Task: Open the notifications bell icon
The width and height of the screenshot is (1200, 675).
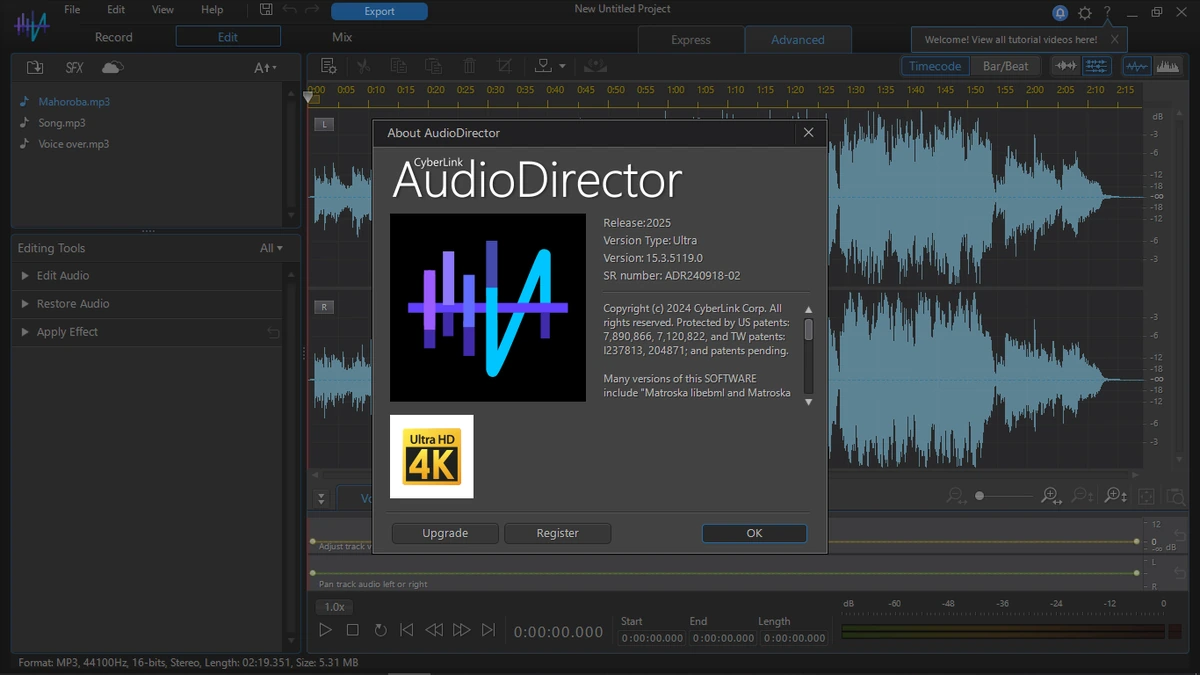Action: [1060, 13]
